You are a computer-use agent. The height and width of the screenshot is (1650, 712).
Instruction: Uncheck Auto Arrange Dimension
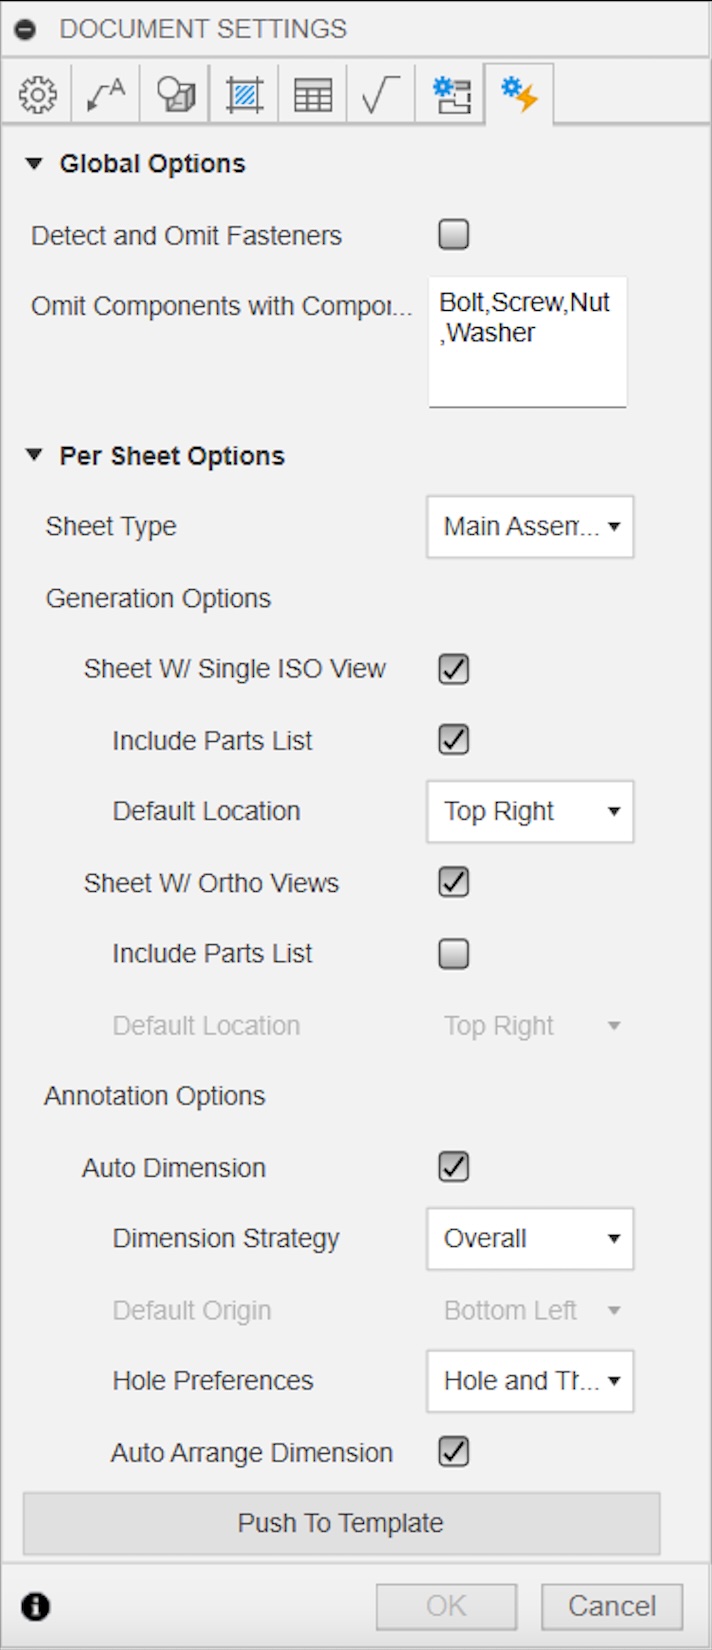click(x=451, y=1453)
